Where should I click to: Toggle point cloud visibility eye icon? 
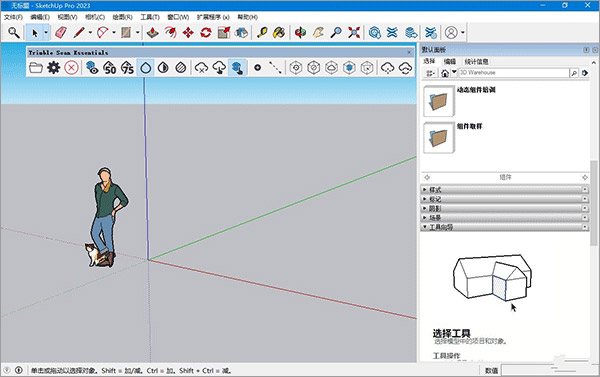point(92,68)
